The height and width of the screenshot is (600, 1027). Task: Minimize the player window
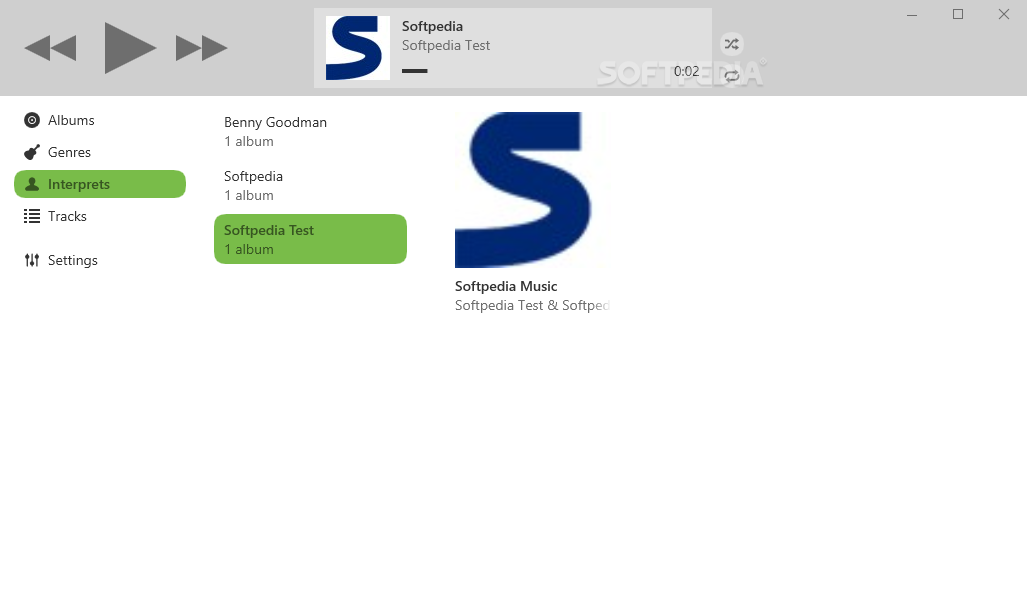pos(912,14)
